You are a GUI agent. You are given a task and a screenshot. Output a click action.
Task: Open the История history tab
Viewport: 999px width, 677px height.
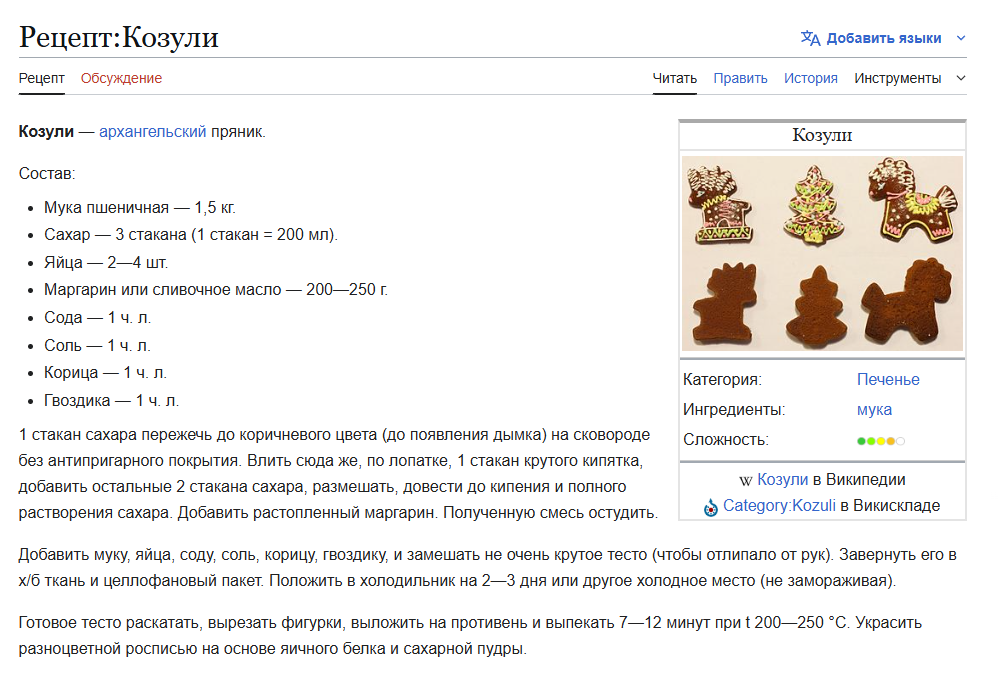(810, 78)
